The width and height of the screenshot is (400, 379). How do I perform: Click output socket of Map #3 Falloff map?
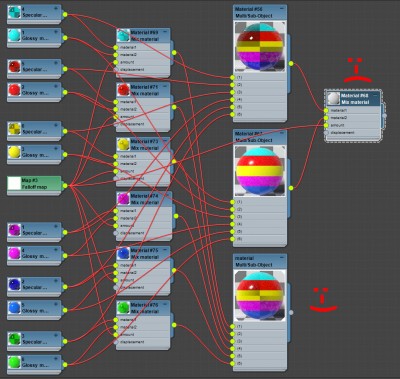pos(65,185)
